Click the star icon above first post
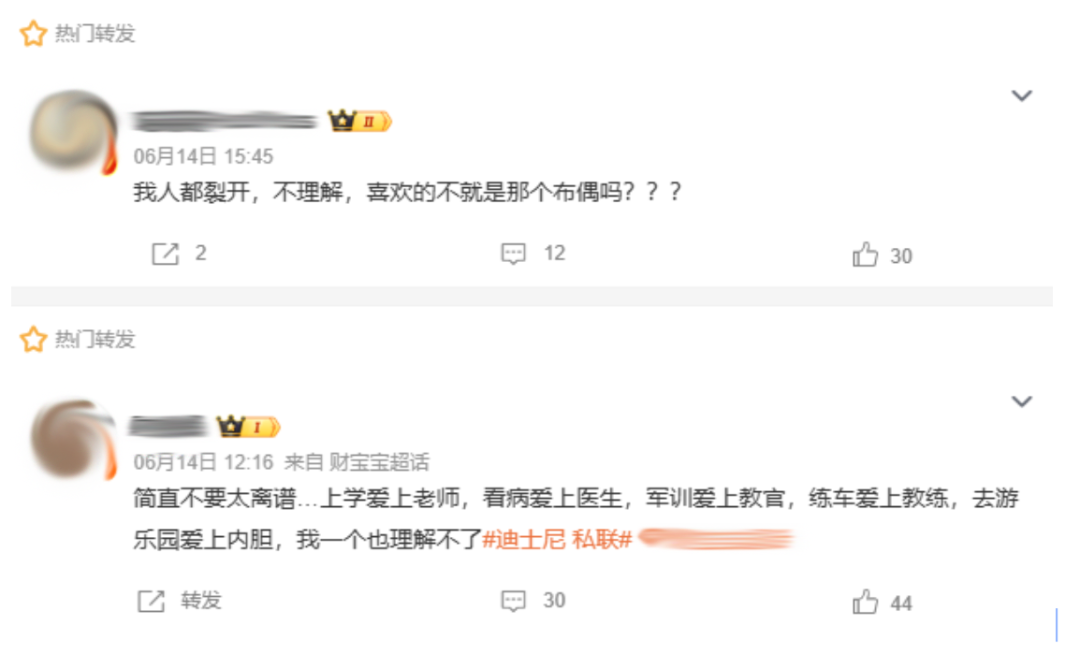Image resolution: width=1080 pixels, height=655 pixels. click(32, 33)
